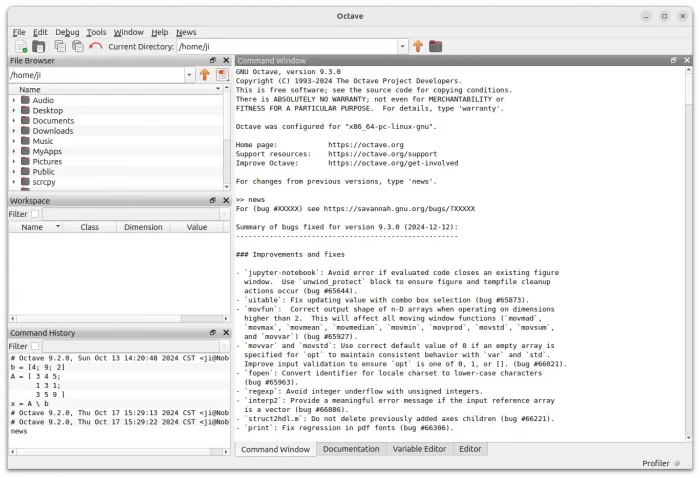Image resolution: width=700 pixels, height=478 pixels.
Task: Select the Documents folder icon
Action: coord(25,121)
